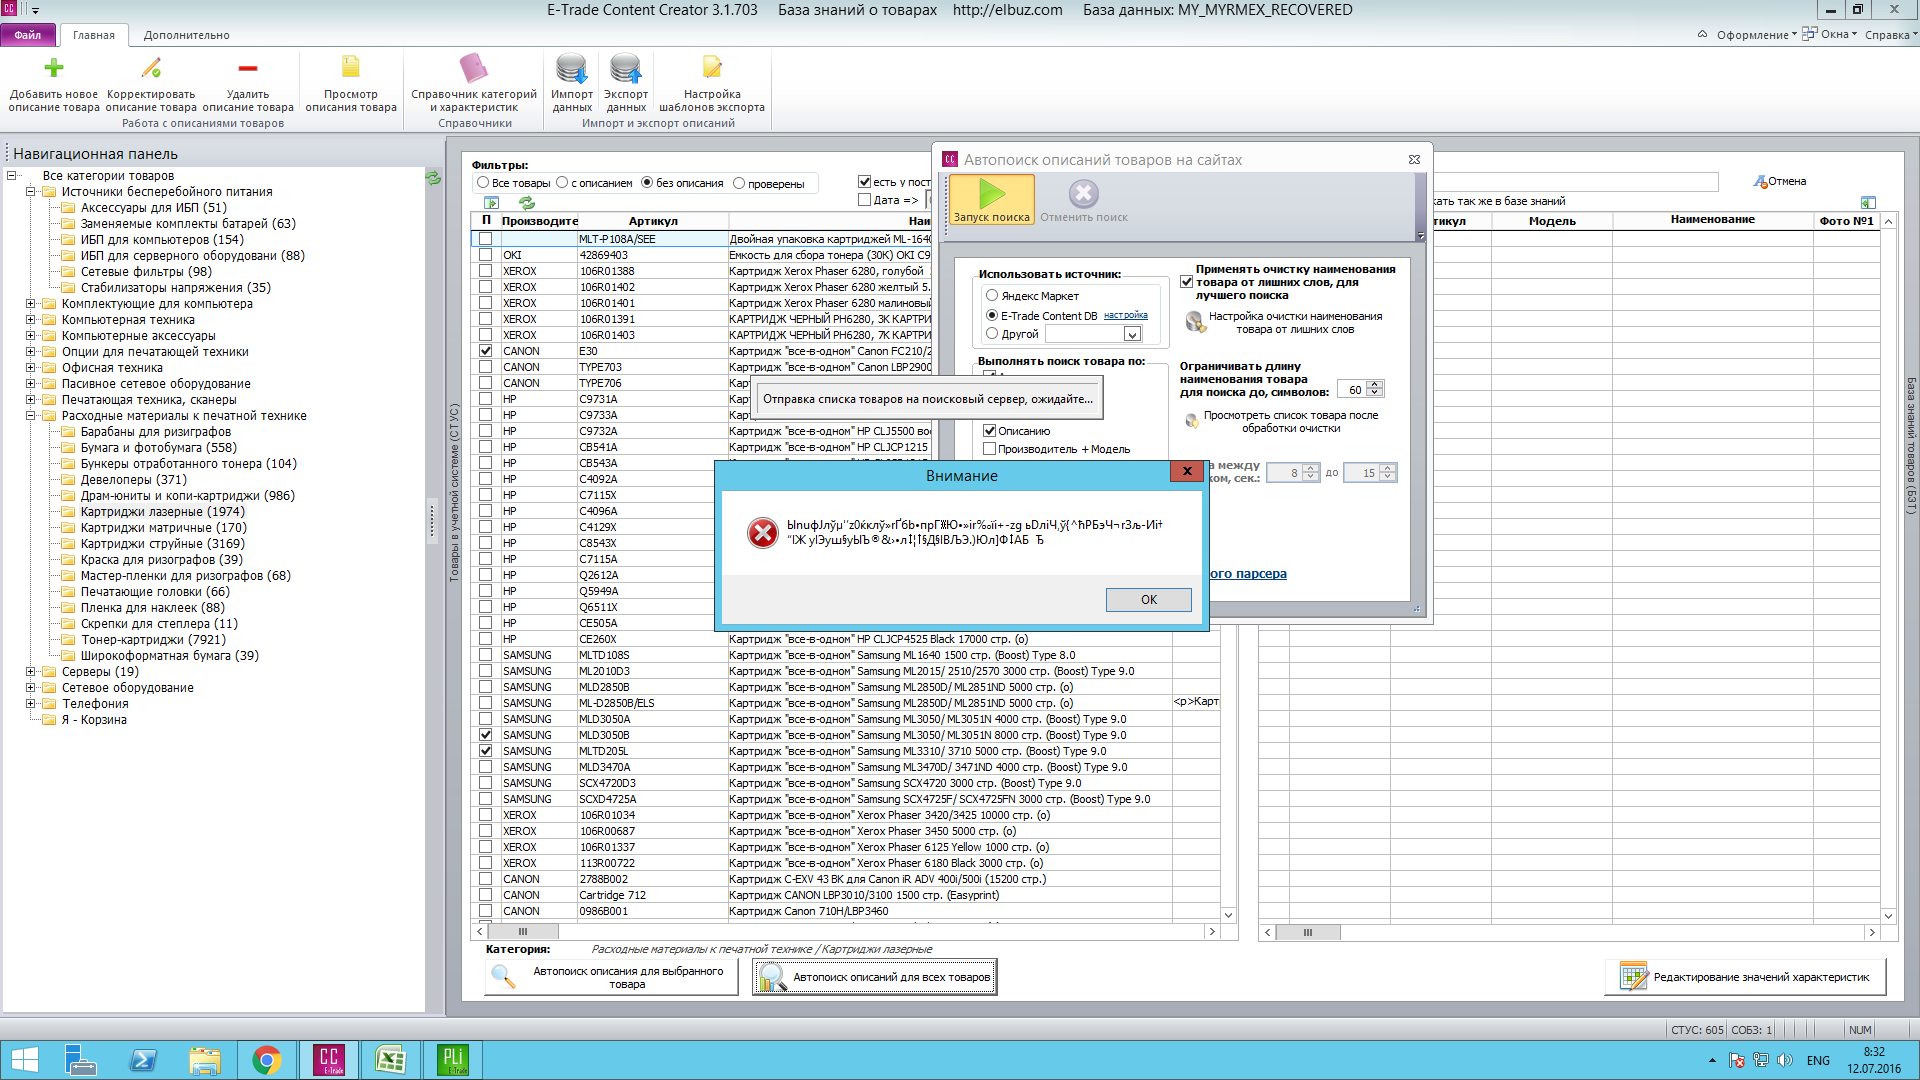Open the categories and characteristics reference

474,68
